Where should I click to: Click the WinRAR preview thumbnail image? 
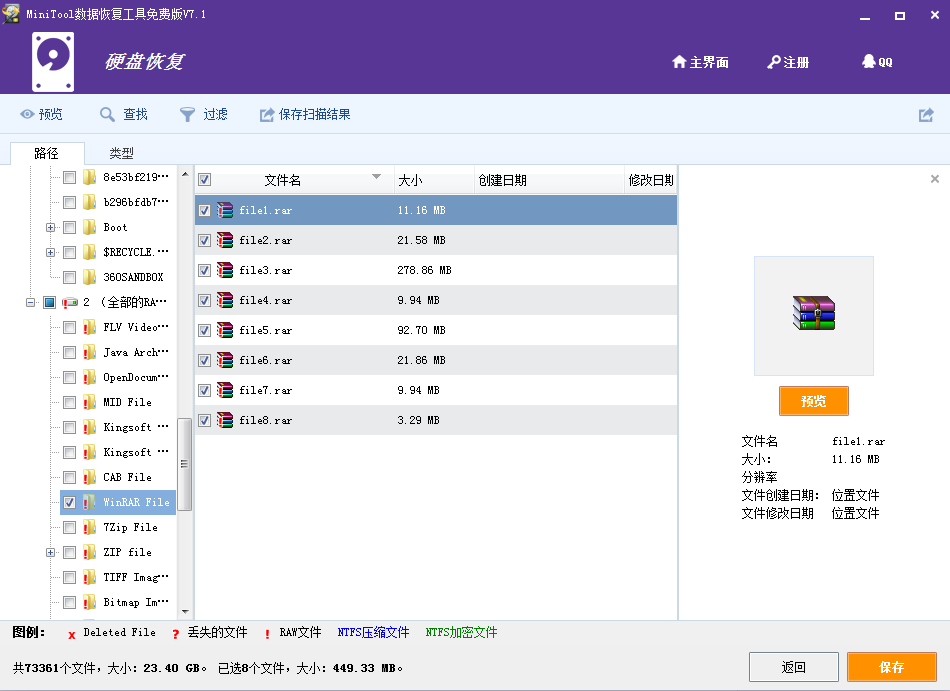tap(814, 312)
